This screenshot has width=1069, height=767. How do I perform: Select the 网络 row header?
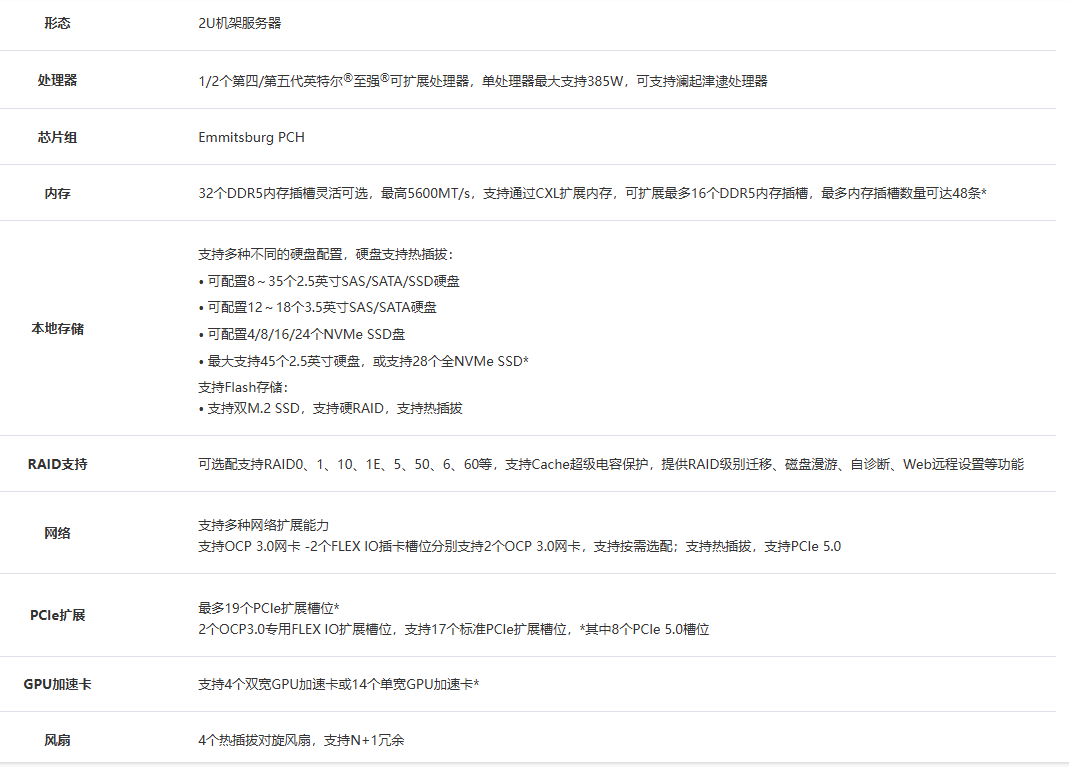pos(57,533)
